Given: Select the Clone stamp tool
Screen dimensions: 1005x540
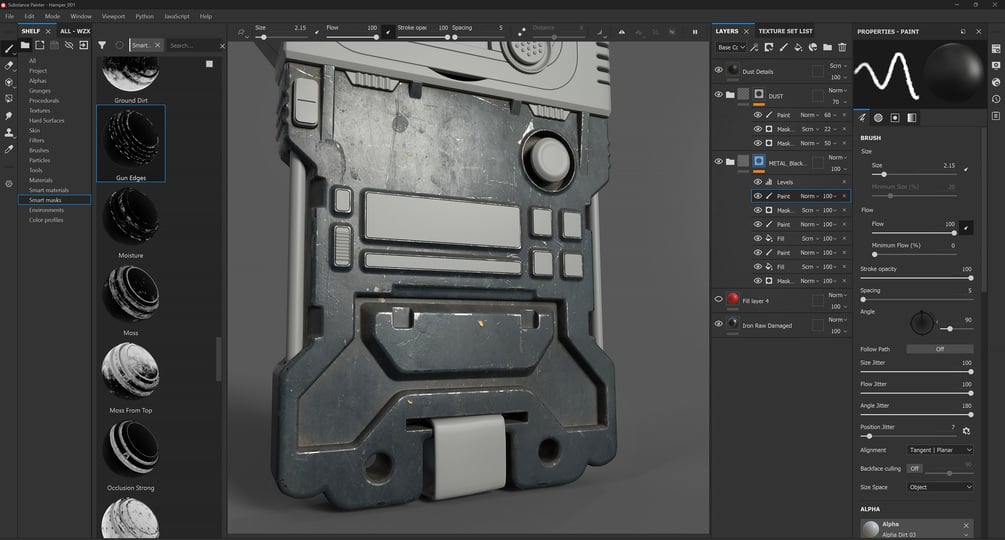Looking at the screenshot, I should click(9, 133).
